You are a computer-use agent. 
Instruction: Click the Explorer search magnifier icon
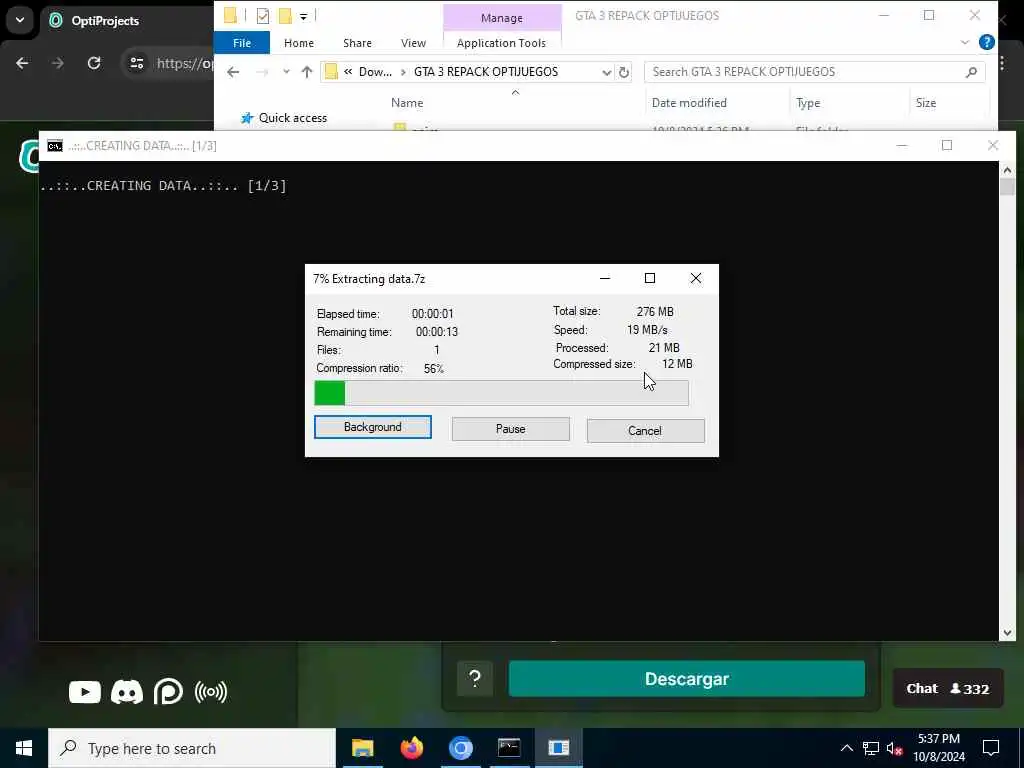coord(971,72)
